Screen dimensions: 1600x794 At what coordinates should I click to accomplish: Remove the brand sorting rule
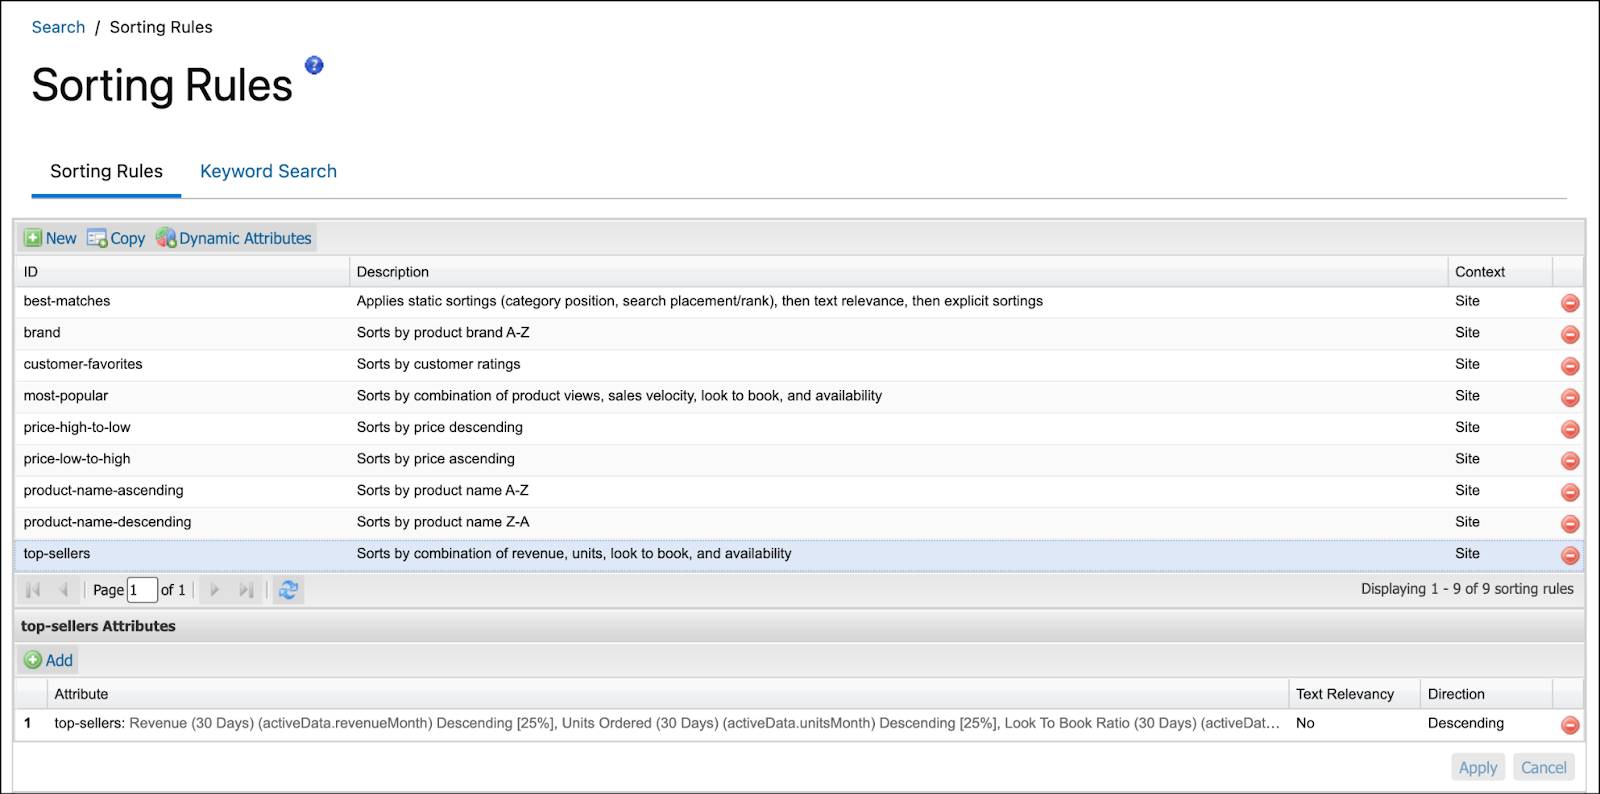1570,334
